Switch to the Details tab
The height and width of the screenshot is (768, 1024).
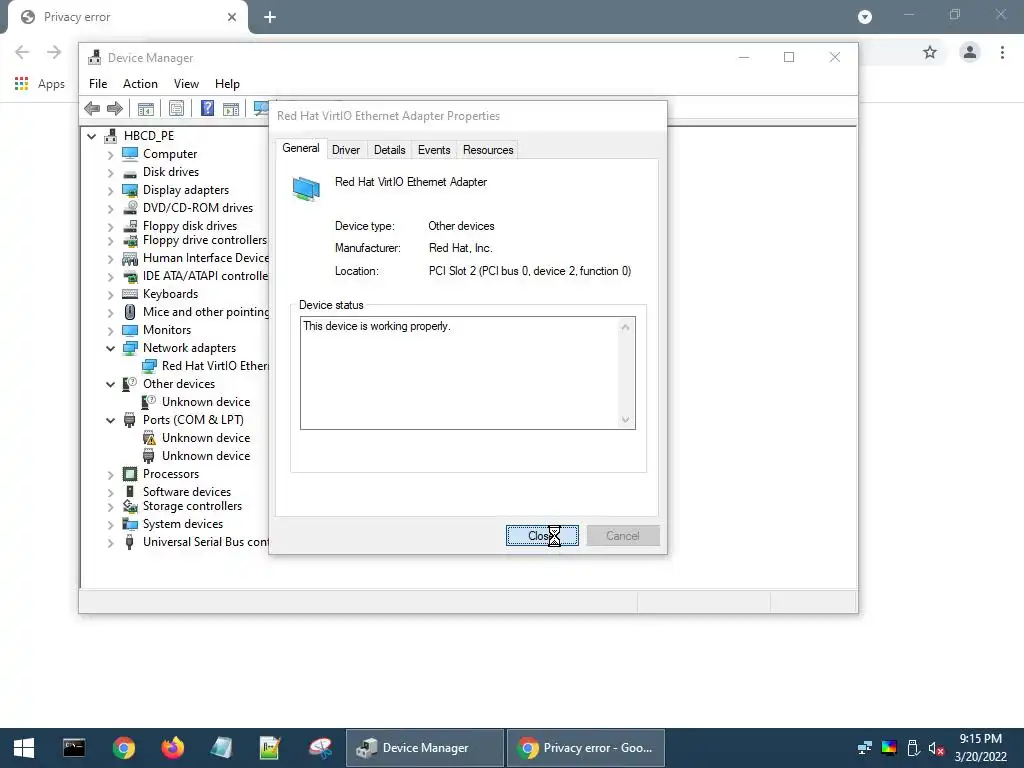389,150
